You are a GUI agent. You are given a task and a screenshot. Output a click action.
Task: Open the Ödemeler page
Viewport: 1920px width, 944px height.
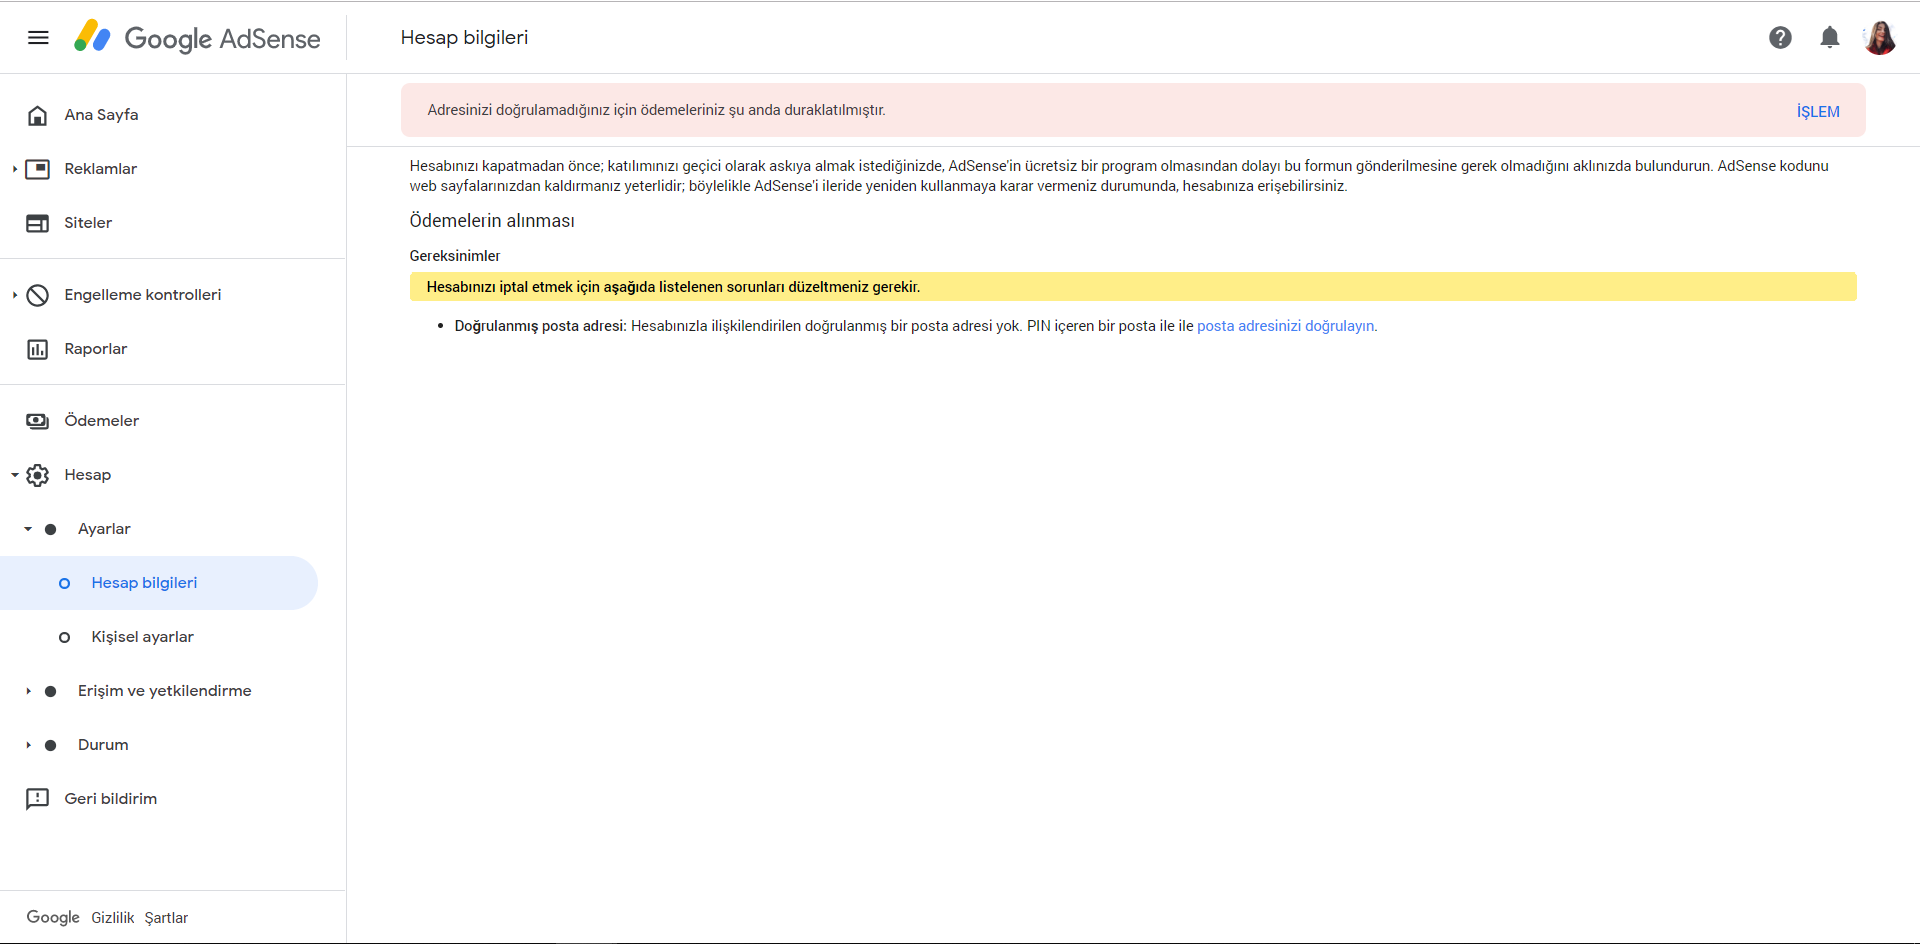click(101, 421)
